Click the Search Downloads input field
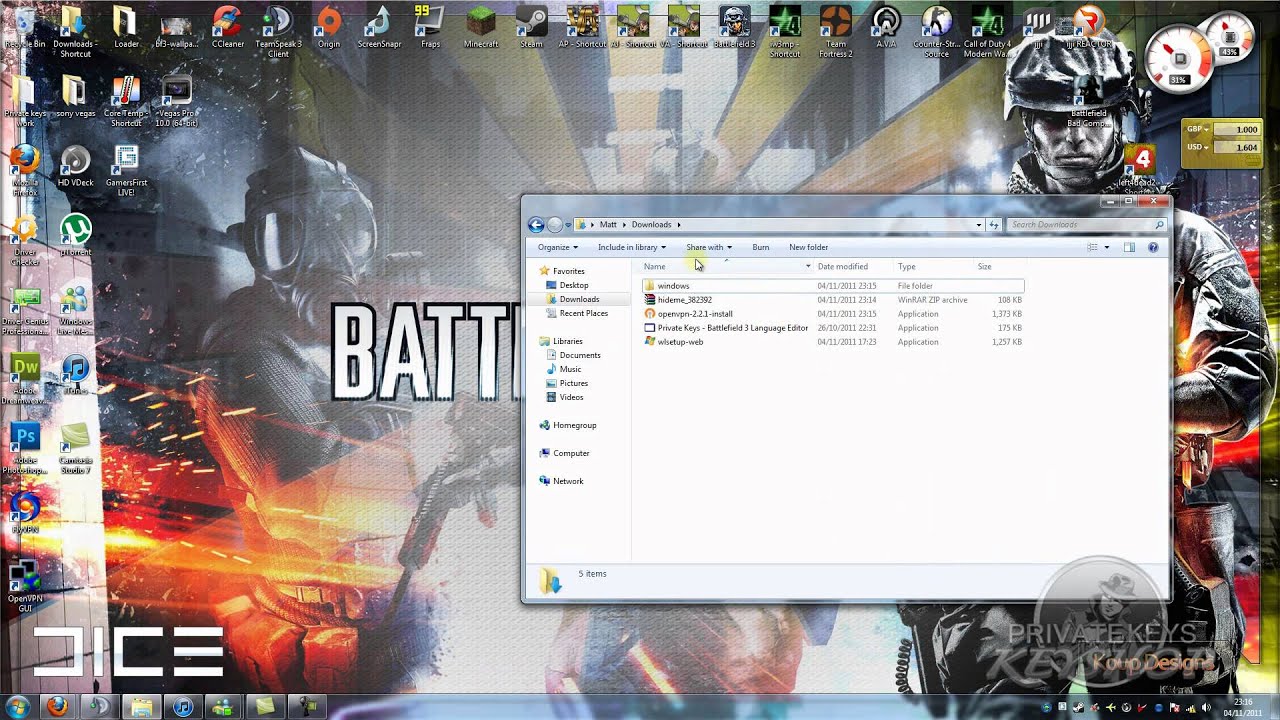Image resolution: width=1280 pixels, height=720 pixels. 1082,225
